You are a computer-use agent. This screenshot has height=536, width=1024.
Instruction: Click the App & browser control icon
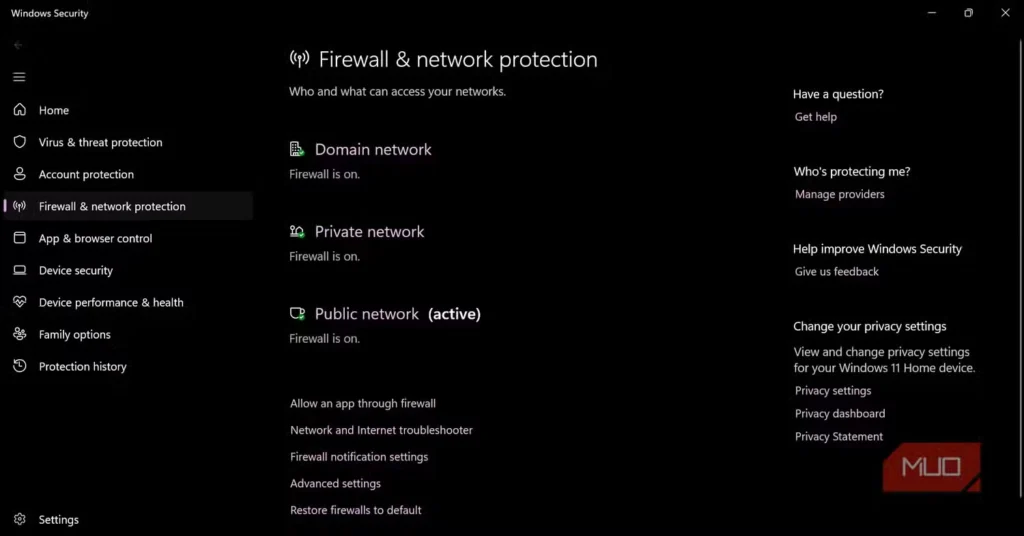pyautogui.click(x=20, y=238)
